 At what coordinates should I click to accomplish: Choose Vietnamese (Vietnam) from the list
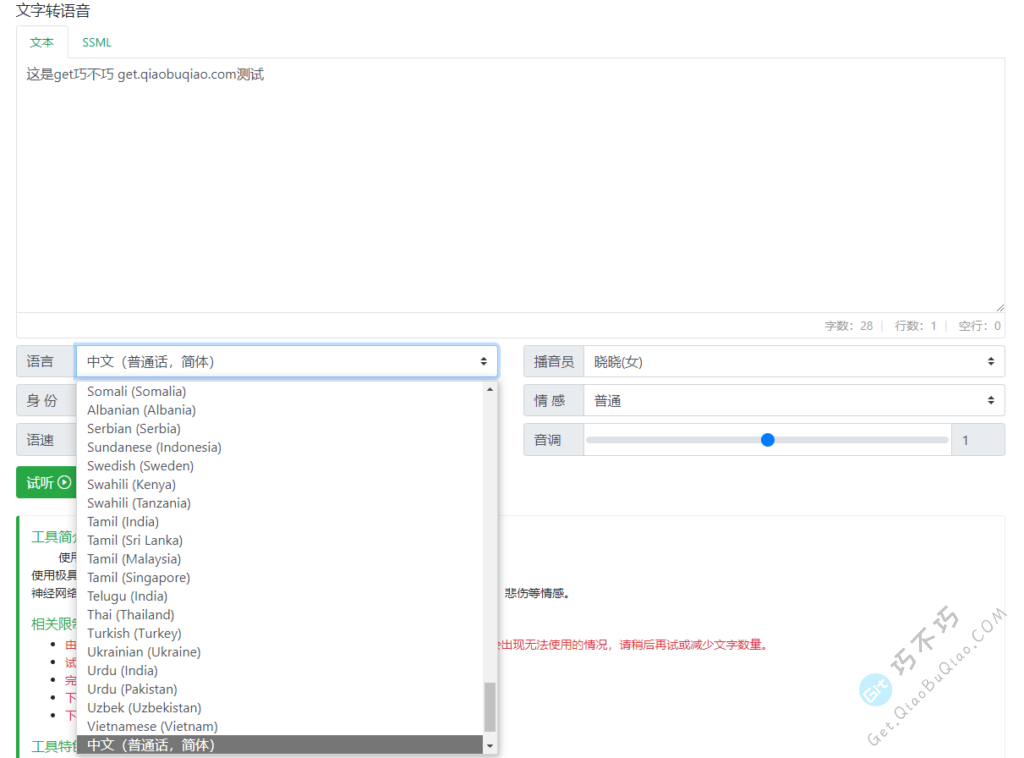pos(152,726)
